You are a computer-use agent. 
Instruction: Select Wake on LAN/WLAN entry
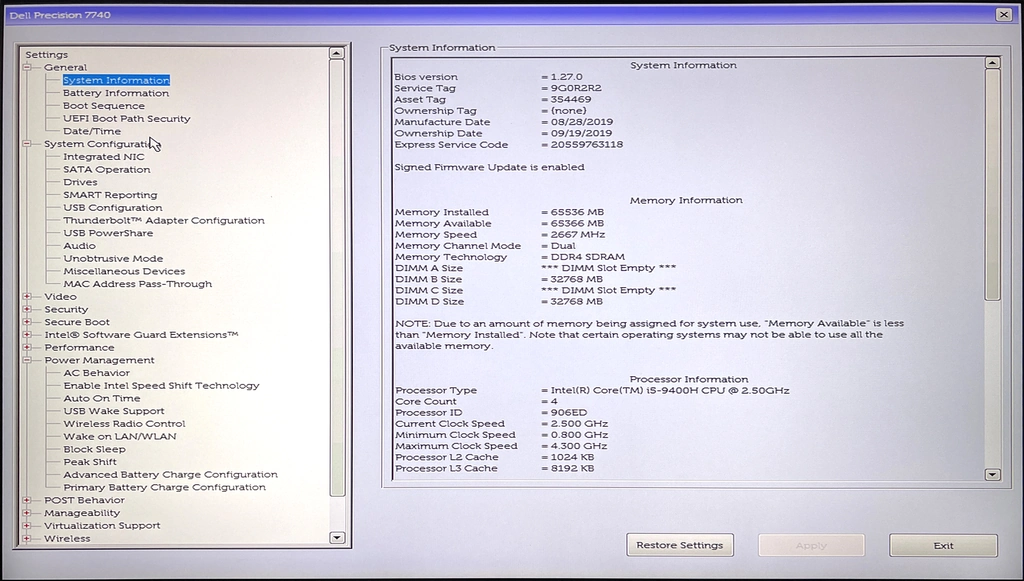pos(120,436)
